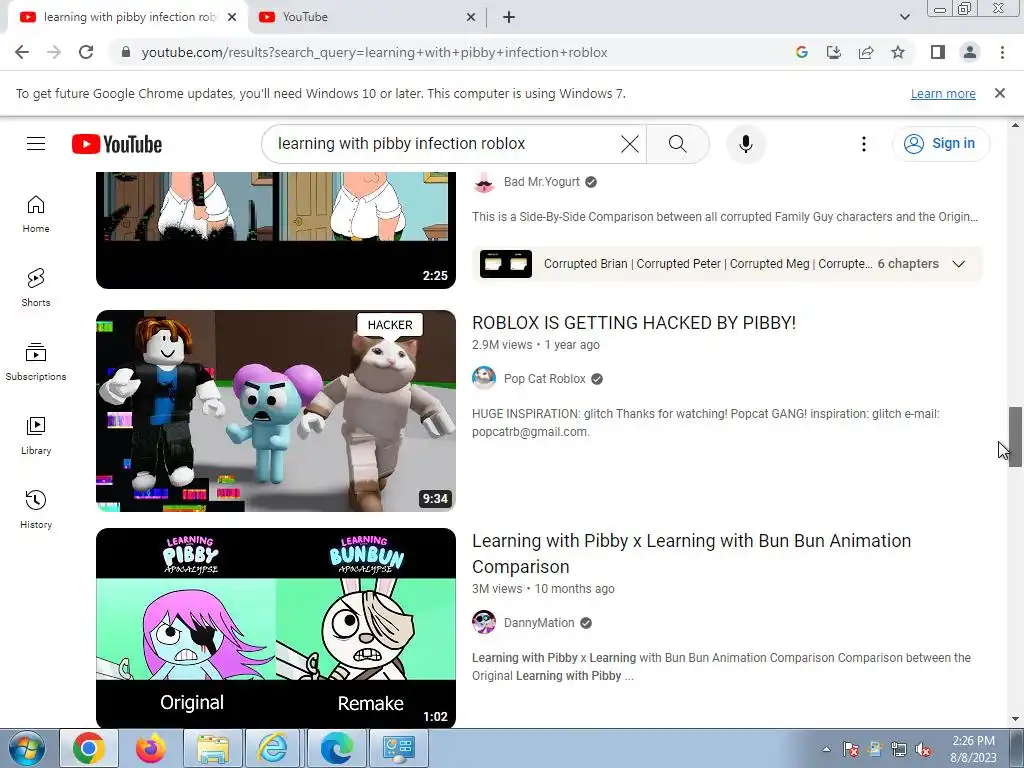
Task: Show hidden system tray icons
Action: tap(826, 749)
